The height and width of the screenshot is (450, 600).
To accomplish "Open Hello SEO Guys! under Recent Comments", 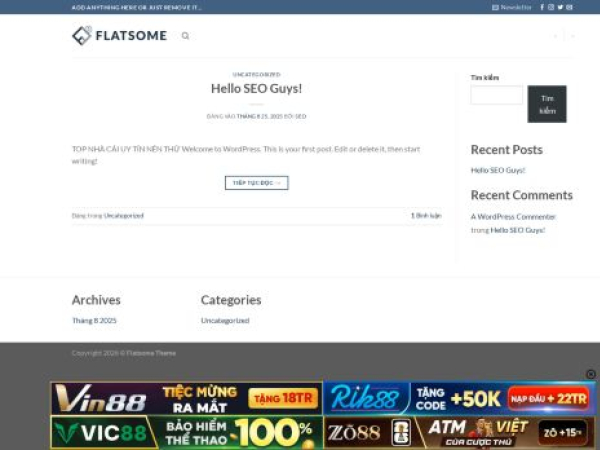I will (x=518, y=230).
